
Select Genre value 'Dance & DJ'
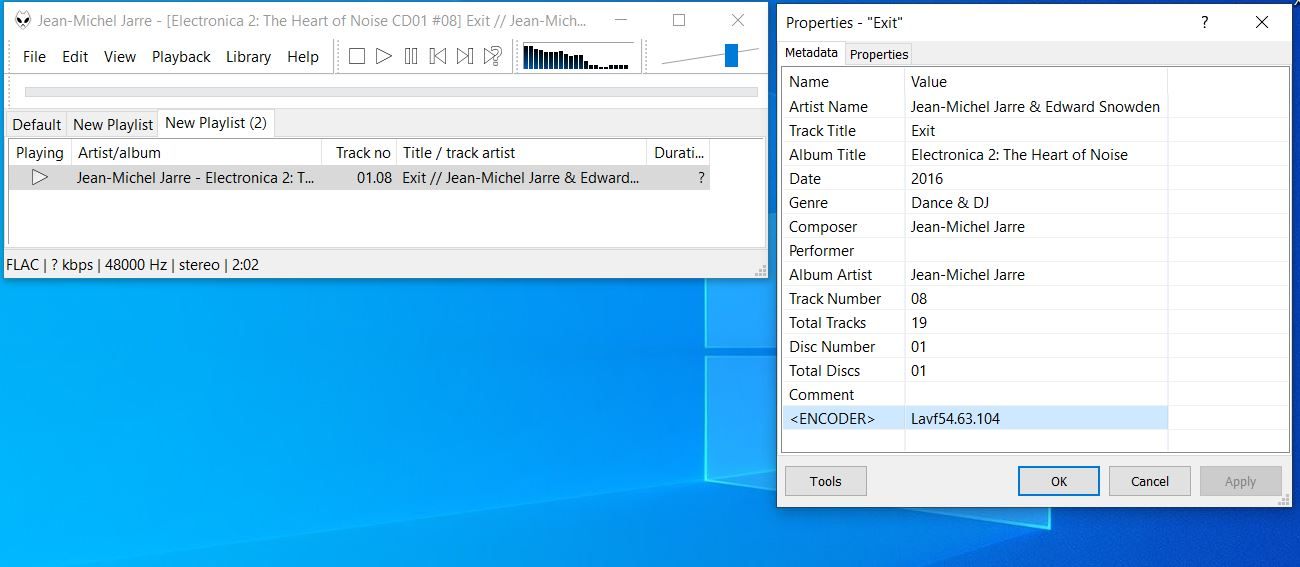pos(1036,203)
